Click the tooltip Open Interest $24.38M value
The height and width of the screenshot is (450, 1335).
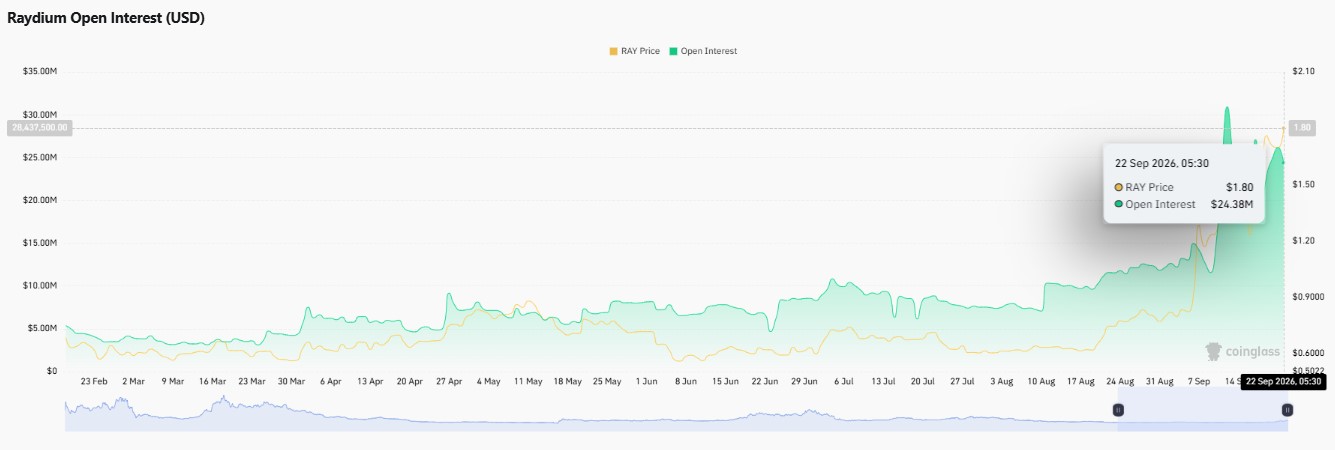[x=1231, y=204]
